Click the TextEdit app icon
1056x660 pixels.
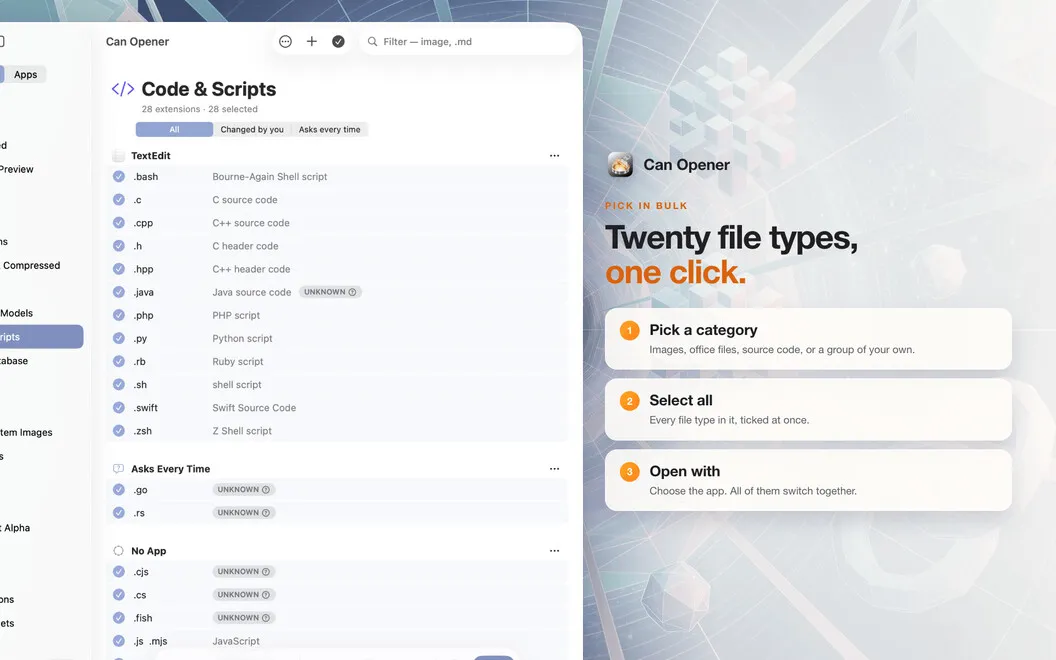point(119,156)
